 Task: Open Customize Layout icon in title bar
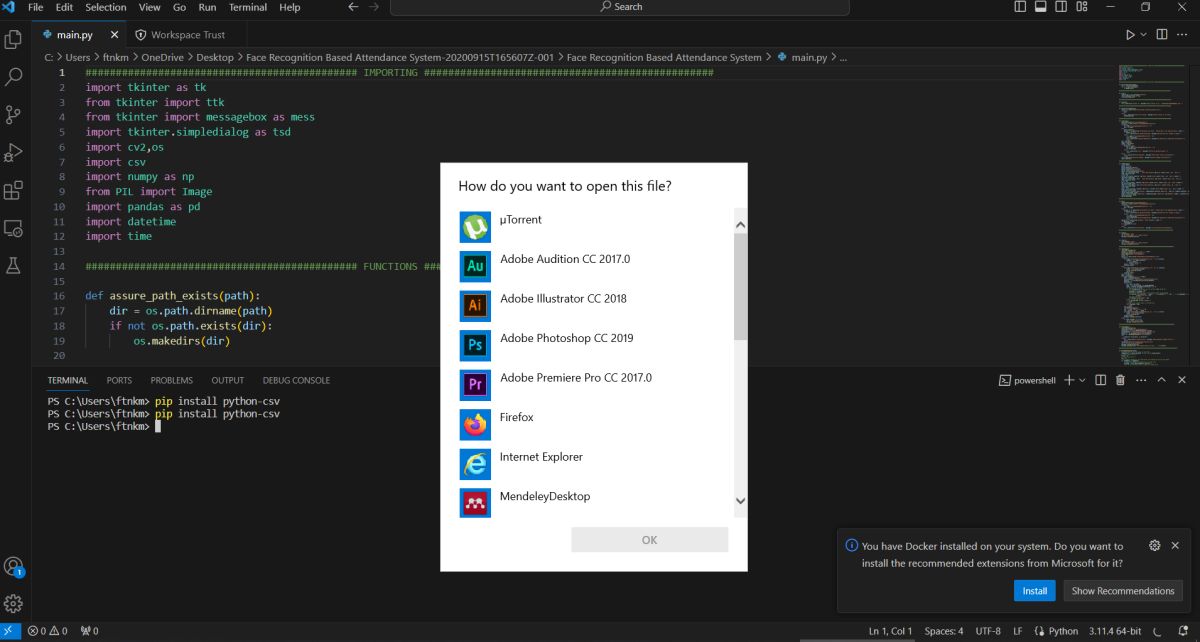(x=1080, y=7)
